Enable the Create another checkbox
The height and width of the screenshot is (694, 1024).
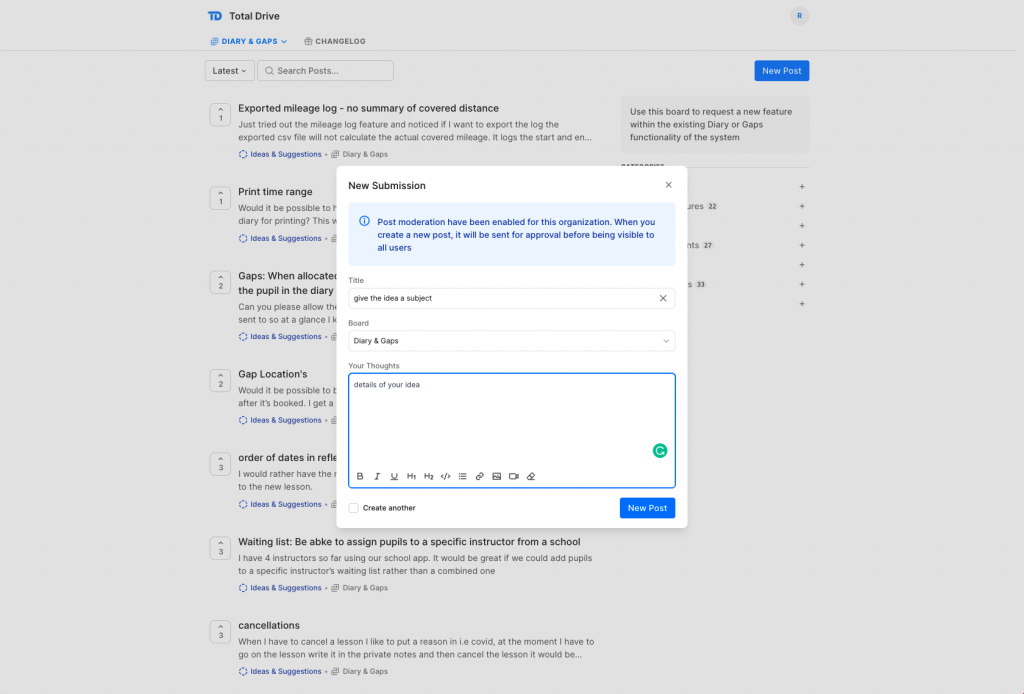pyautogui.click(x=353, y=508)
